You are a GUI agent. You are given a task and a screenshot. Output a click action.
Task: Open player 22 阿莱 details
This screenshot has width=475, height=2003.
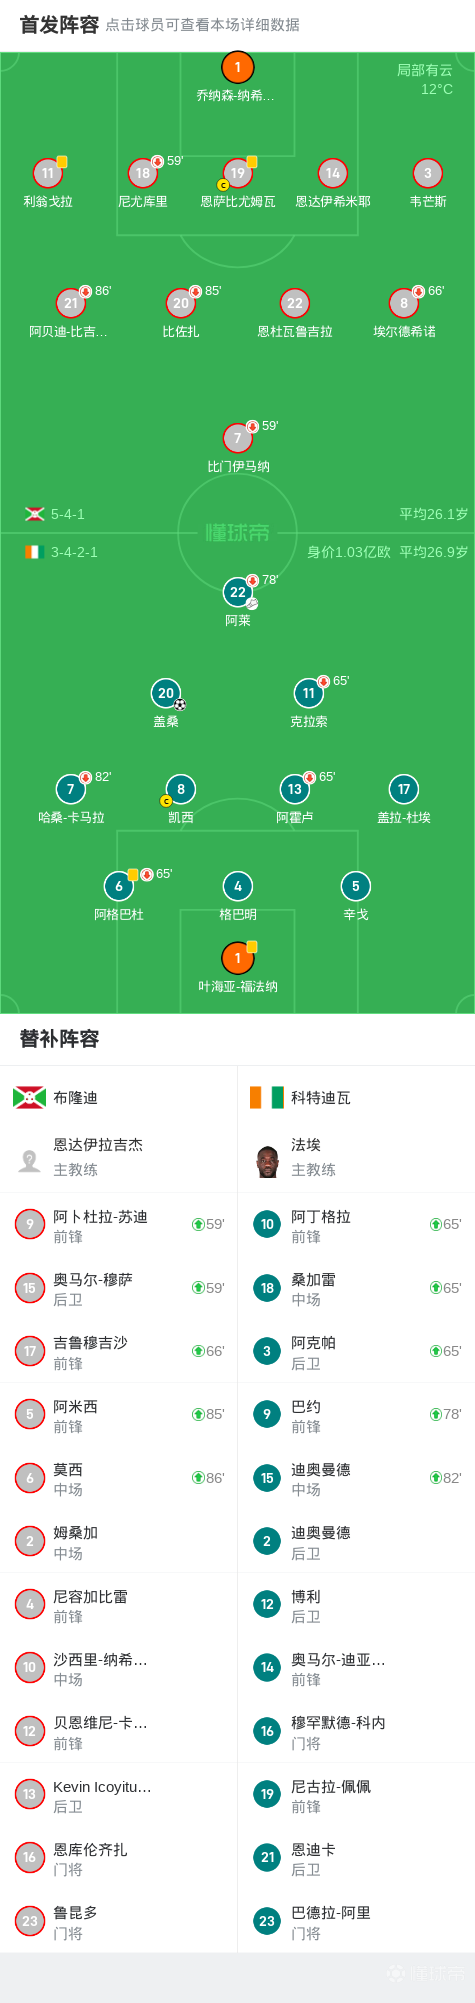237,592
